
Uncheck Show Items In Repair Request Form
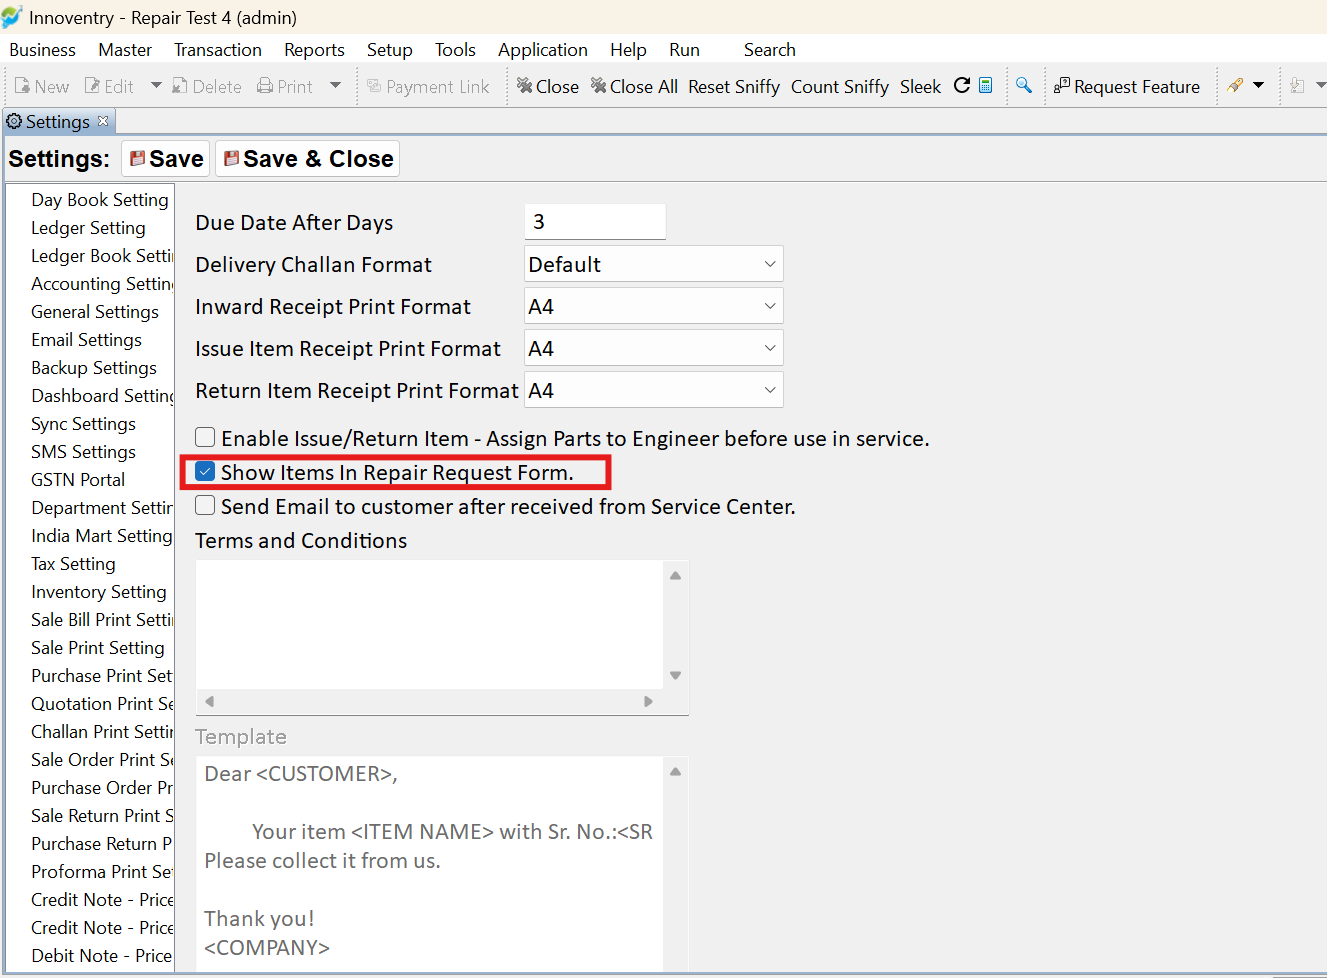205,472
